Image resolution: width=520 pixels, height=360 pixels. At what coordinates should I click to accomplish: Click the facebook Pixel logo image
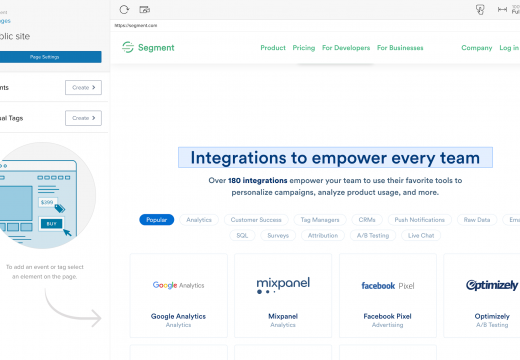point(388,286)
